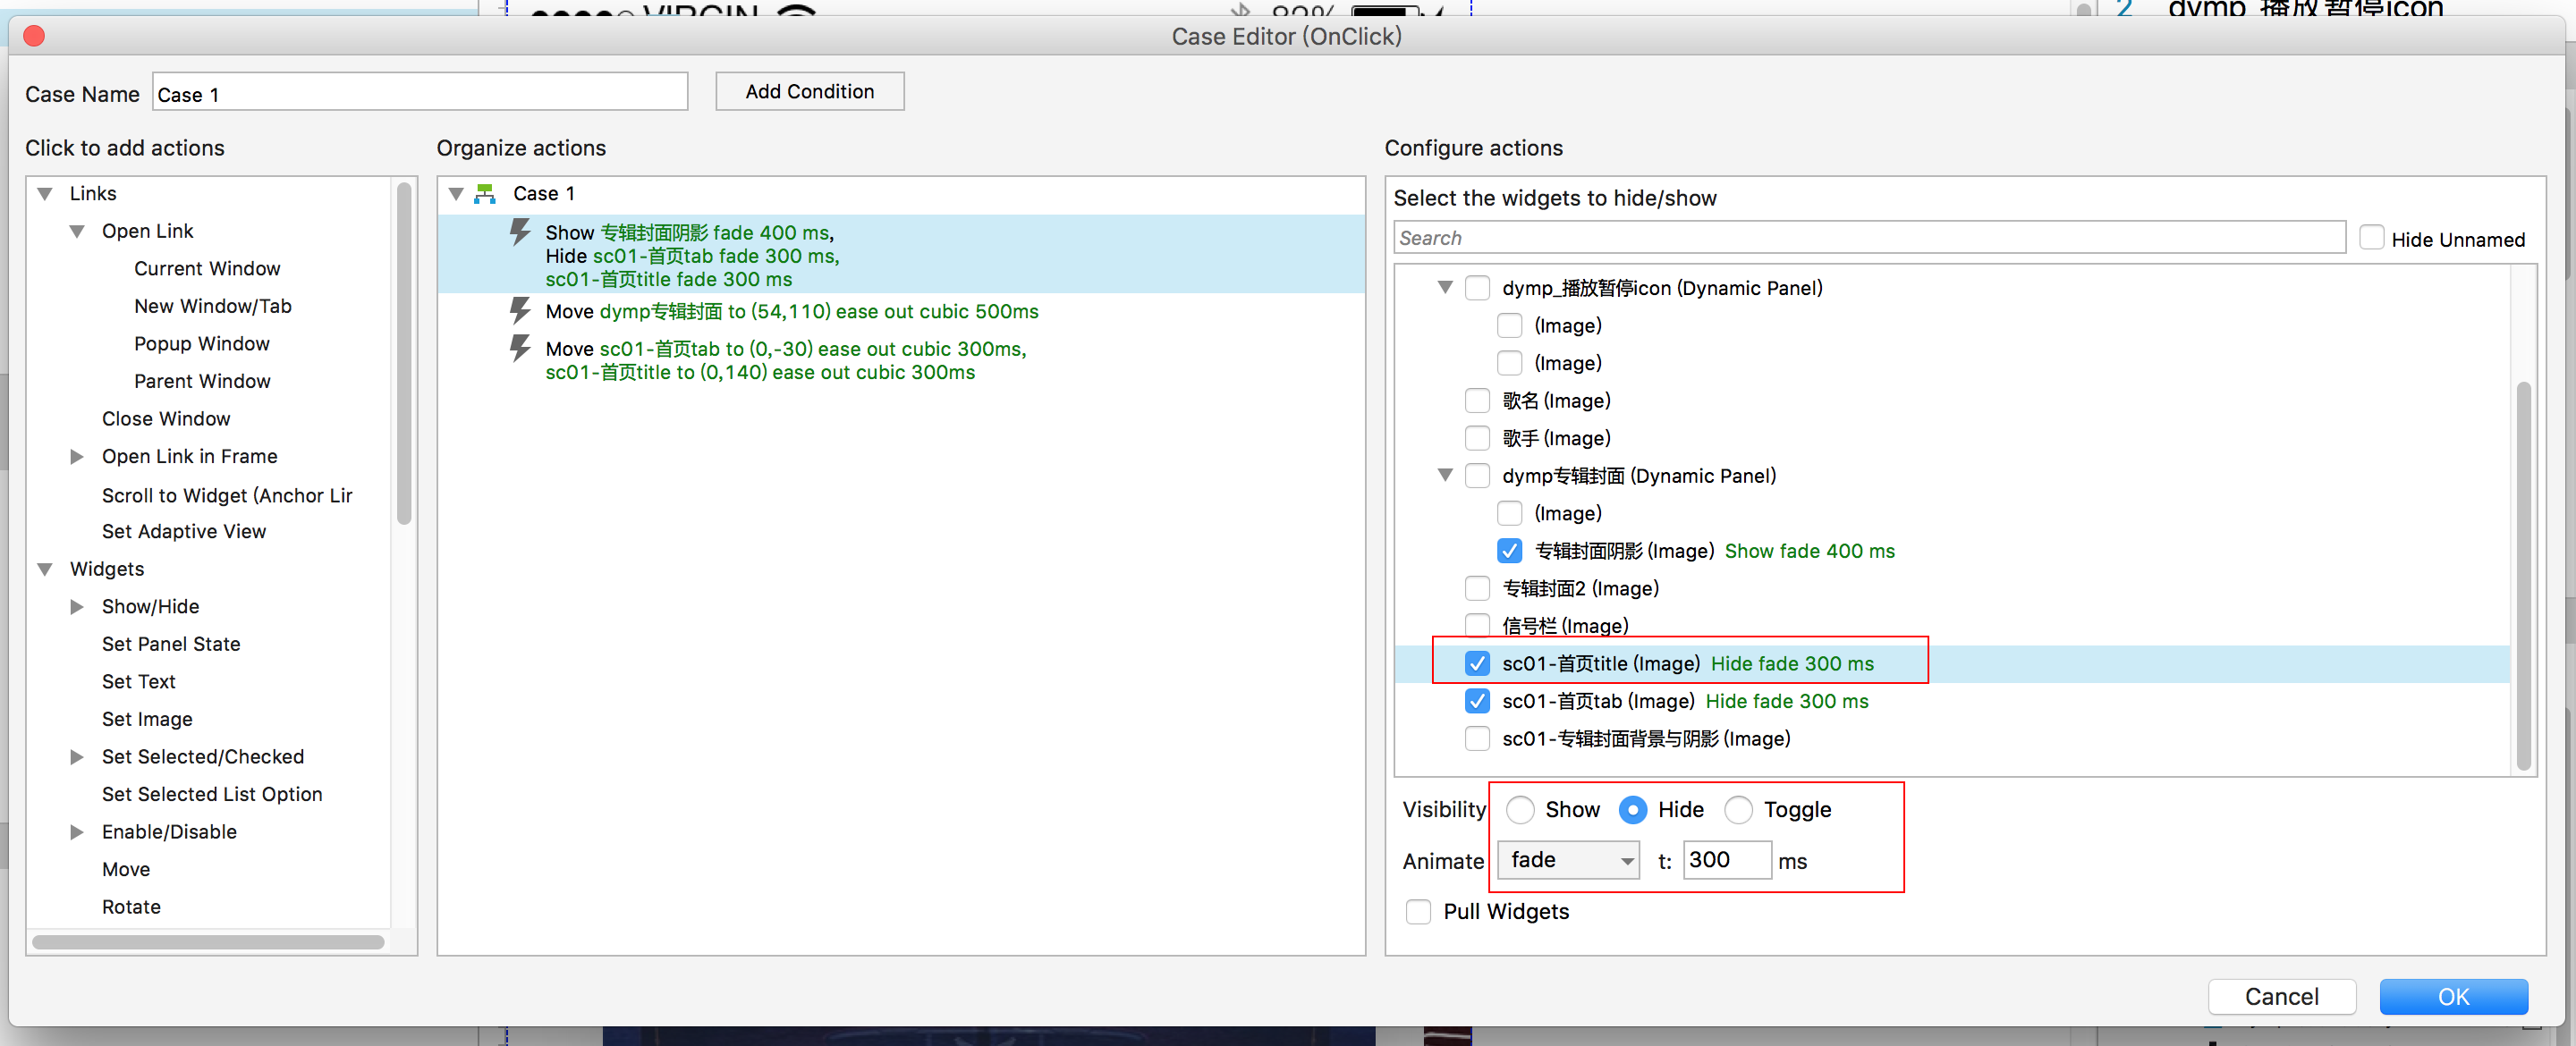Image resolution: width=2576 pixels, height=1046 pixels.
Task: Click the lightning icon beside Move sc01-首页tab
Action: pyautogui.click(x=519, y=349)
